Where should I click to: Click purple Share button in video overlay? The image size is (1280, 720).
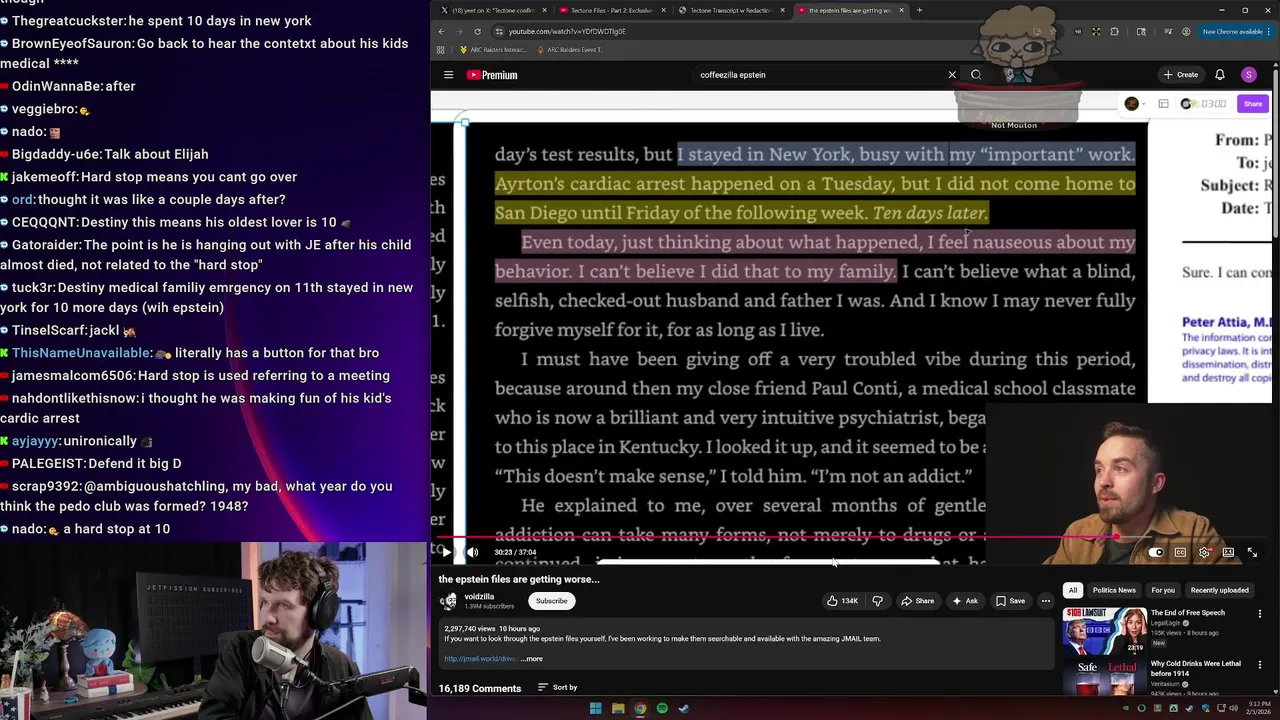(x=1252, y=104)
